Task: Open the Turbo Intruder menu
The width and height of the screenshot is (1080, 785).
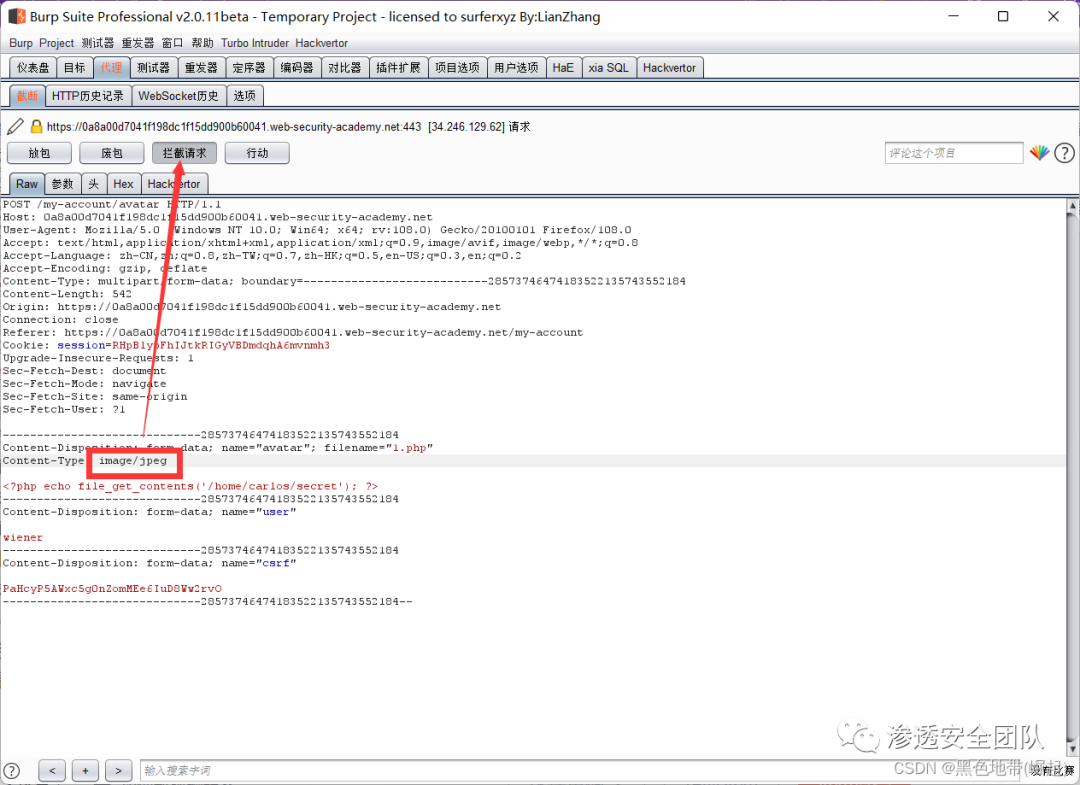Action: coord(255,43)
